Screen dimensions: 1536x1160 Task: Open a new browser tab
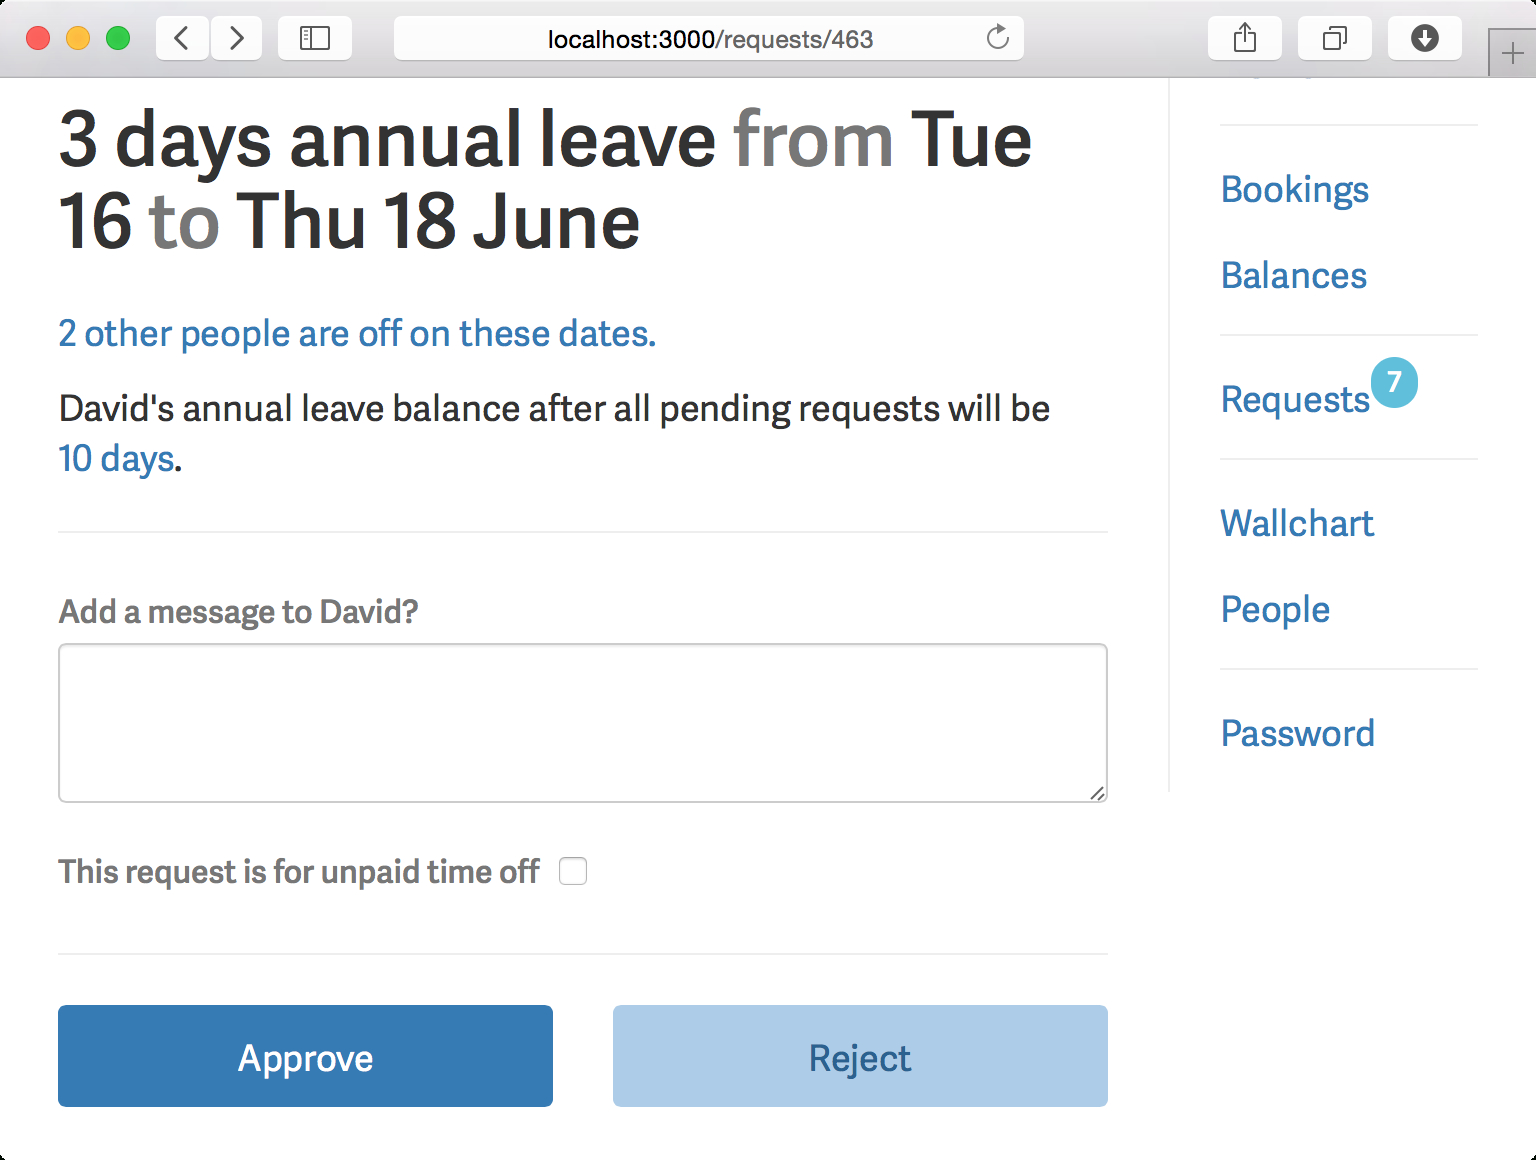1510,52
